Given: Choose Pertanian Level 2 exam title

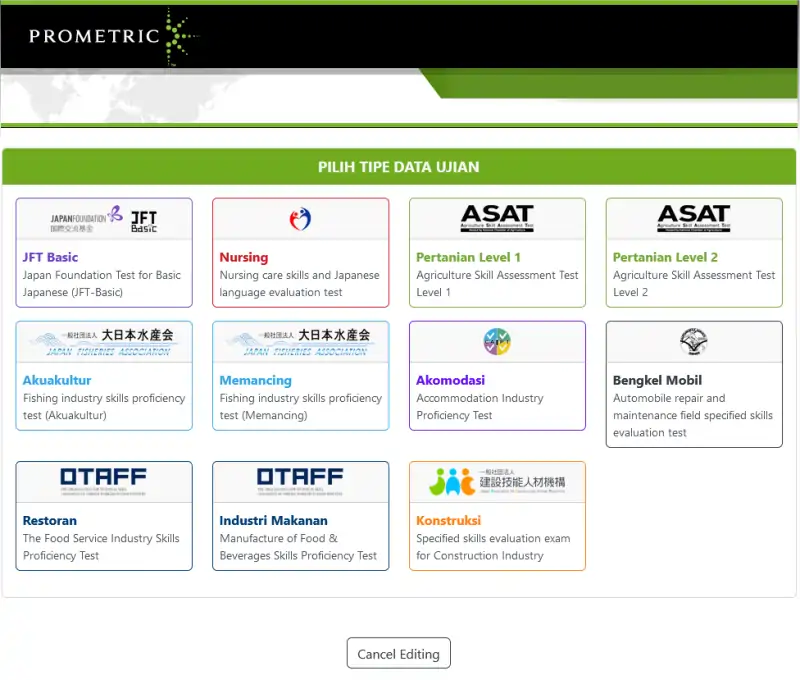Looking at the screenshot, I should click(x=665, y=257).
